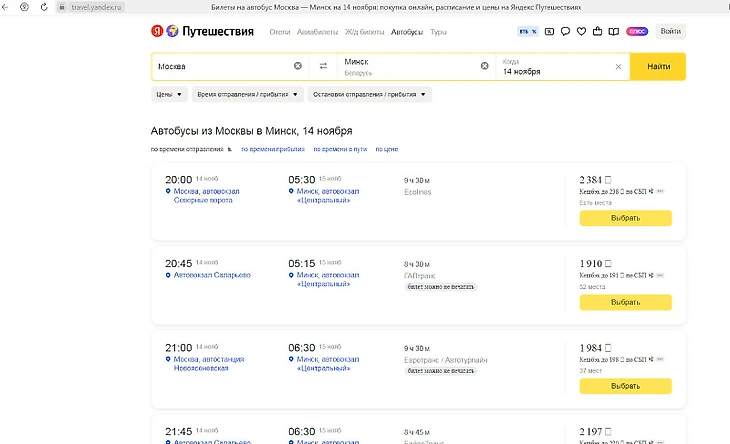Click the pin icon for 06:30 Минск arrival at 21:00 trip

(x=291, y=359)
